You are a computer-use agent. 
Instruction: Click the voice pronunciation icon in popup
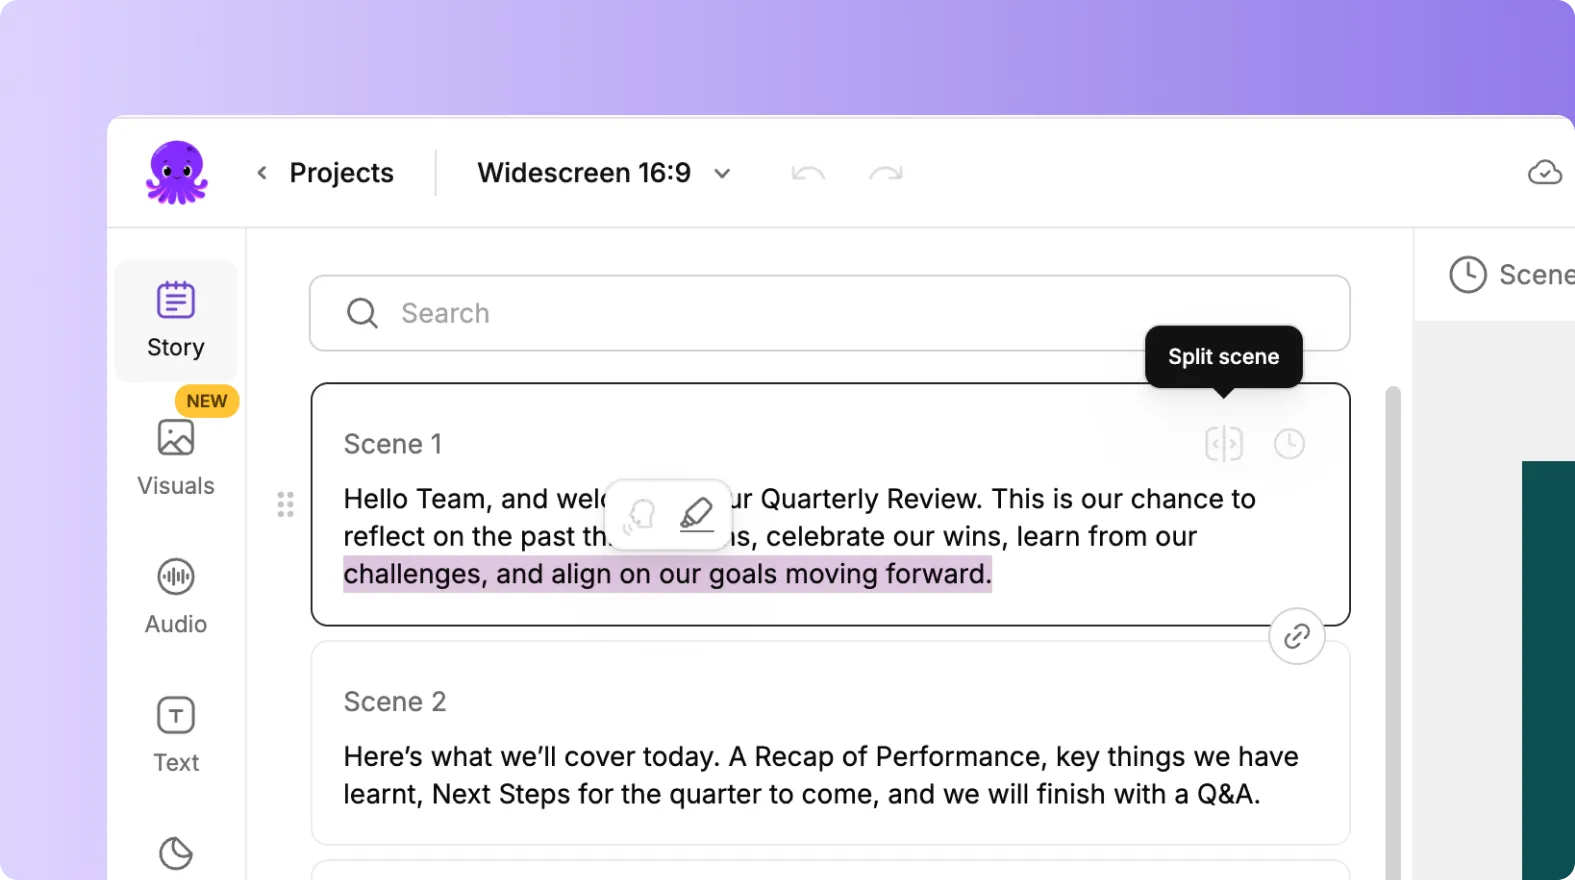pos(641,515)
